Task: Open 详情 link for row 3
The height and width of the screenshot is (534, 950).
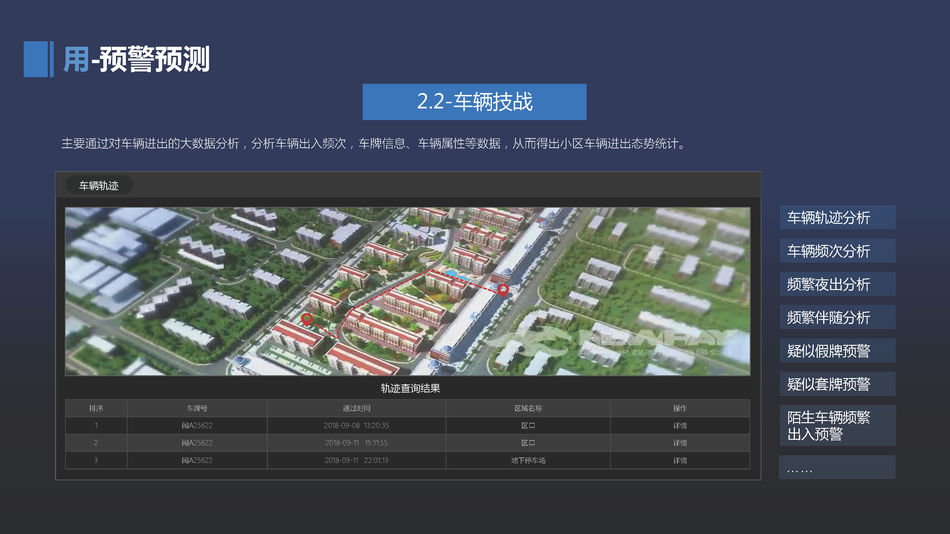Action: [680, 461]
